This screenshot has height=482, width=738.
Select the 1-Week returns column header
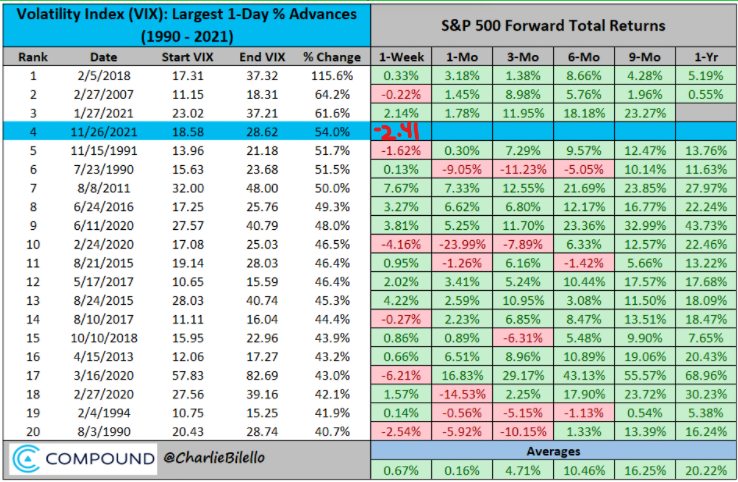401,57
